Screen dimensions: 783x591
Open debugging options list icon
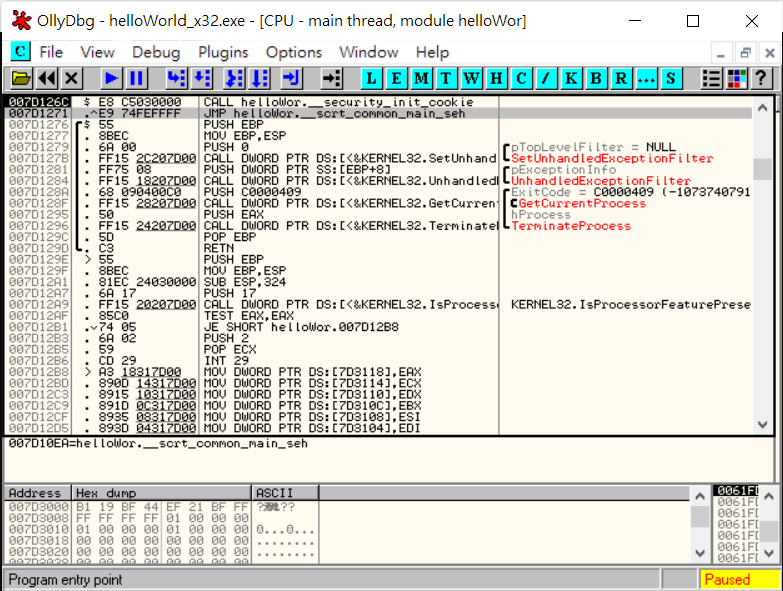711,78
